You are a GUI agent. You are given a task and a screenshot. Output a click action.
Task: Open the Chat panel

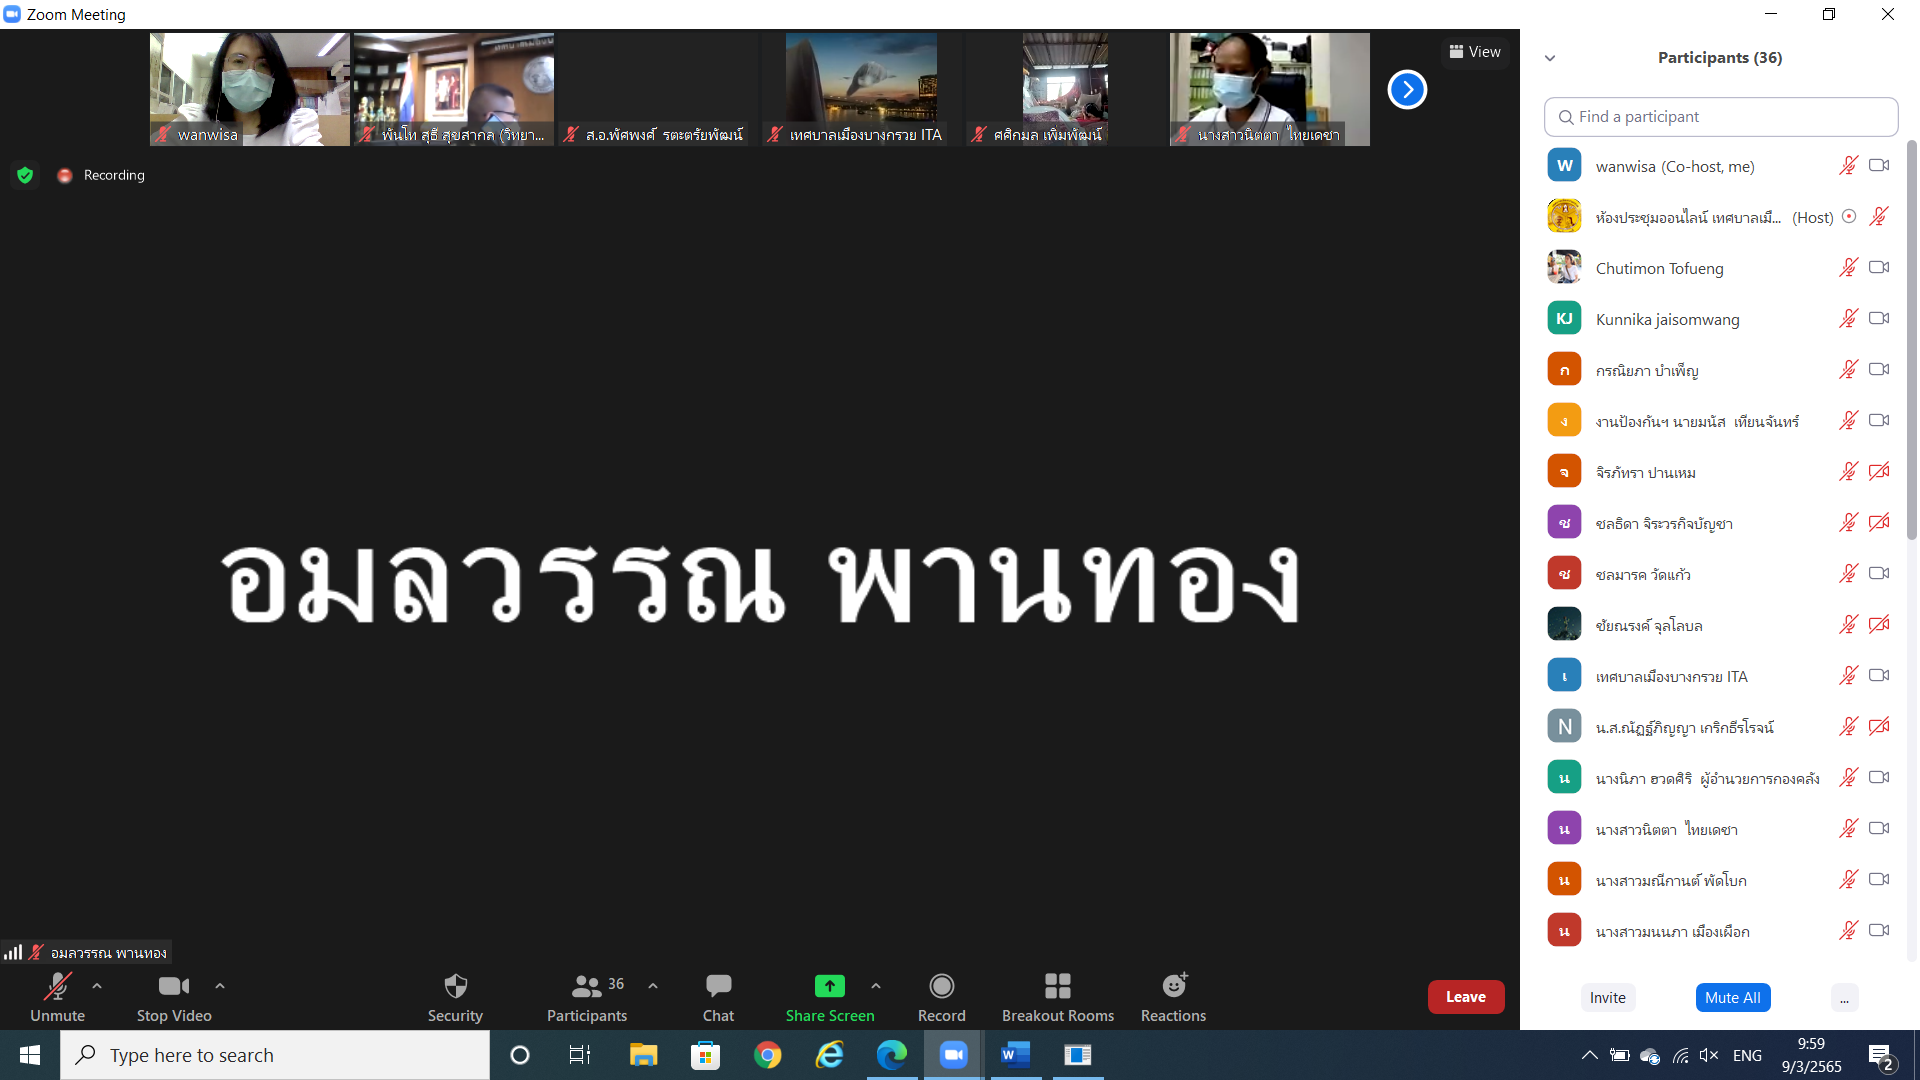tap(718, 997)
